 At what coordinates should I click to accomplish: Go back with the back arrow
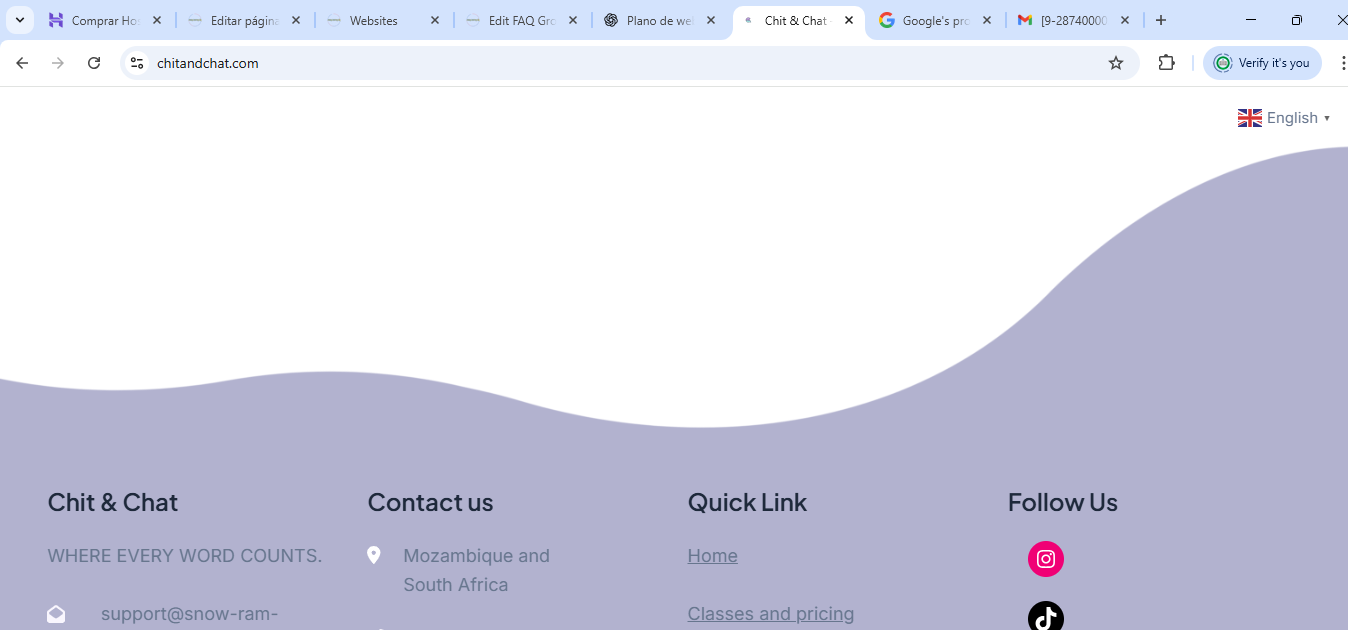pyautogui.click(x=22, y=63)
